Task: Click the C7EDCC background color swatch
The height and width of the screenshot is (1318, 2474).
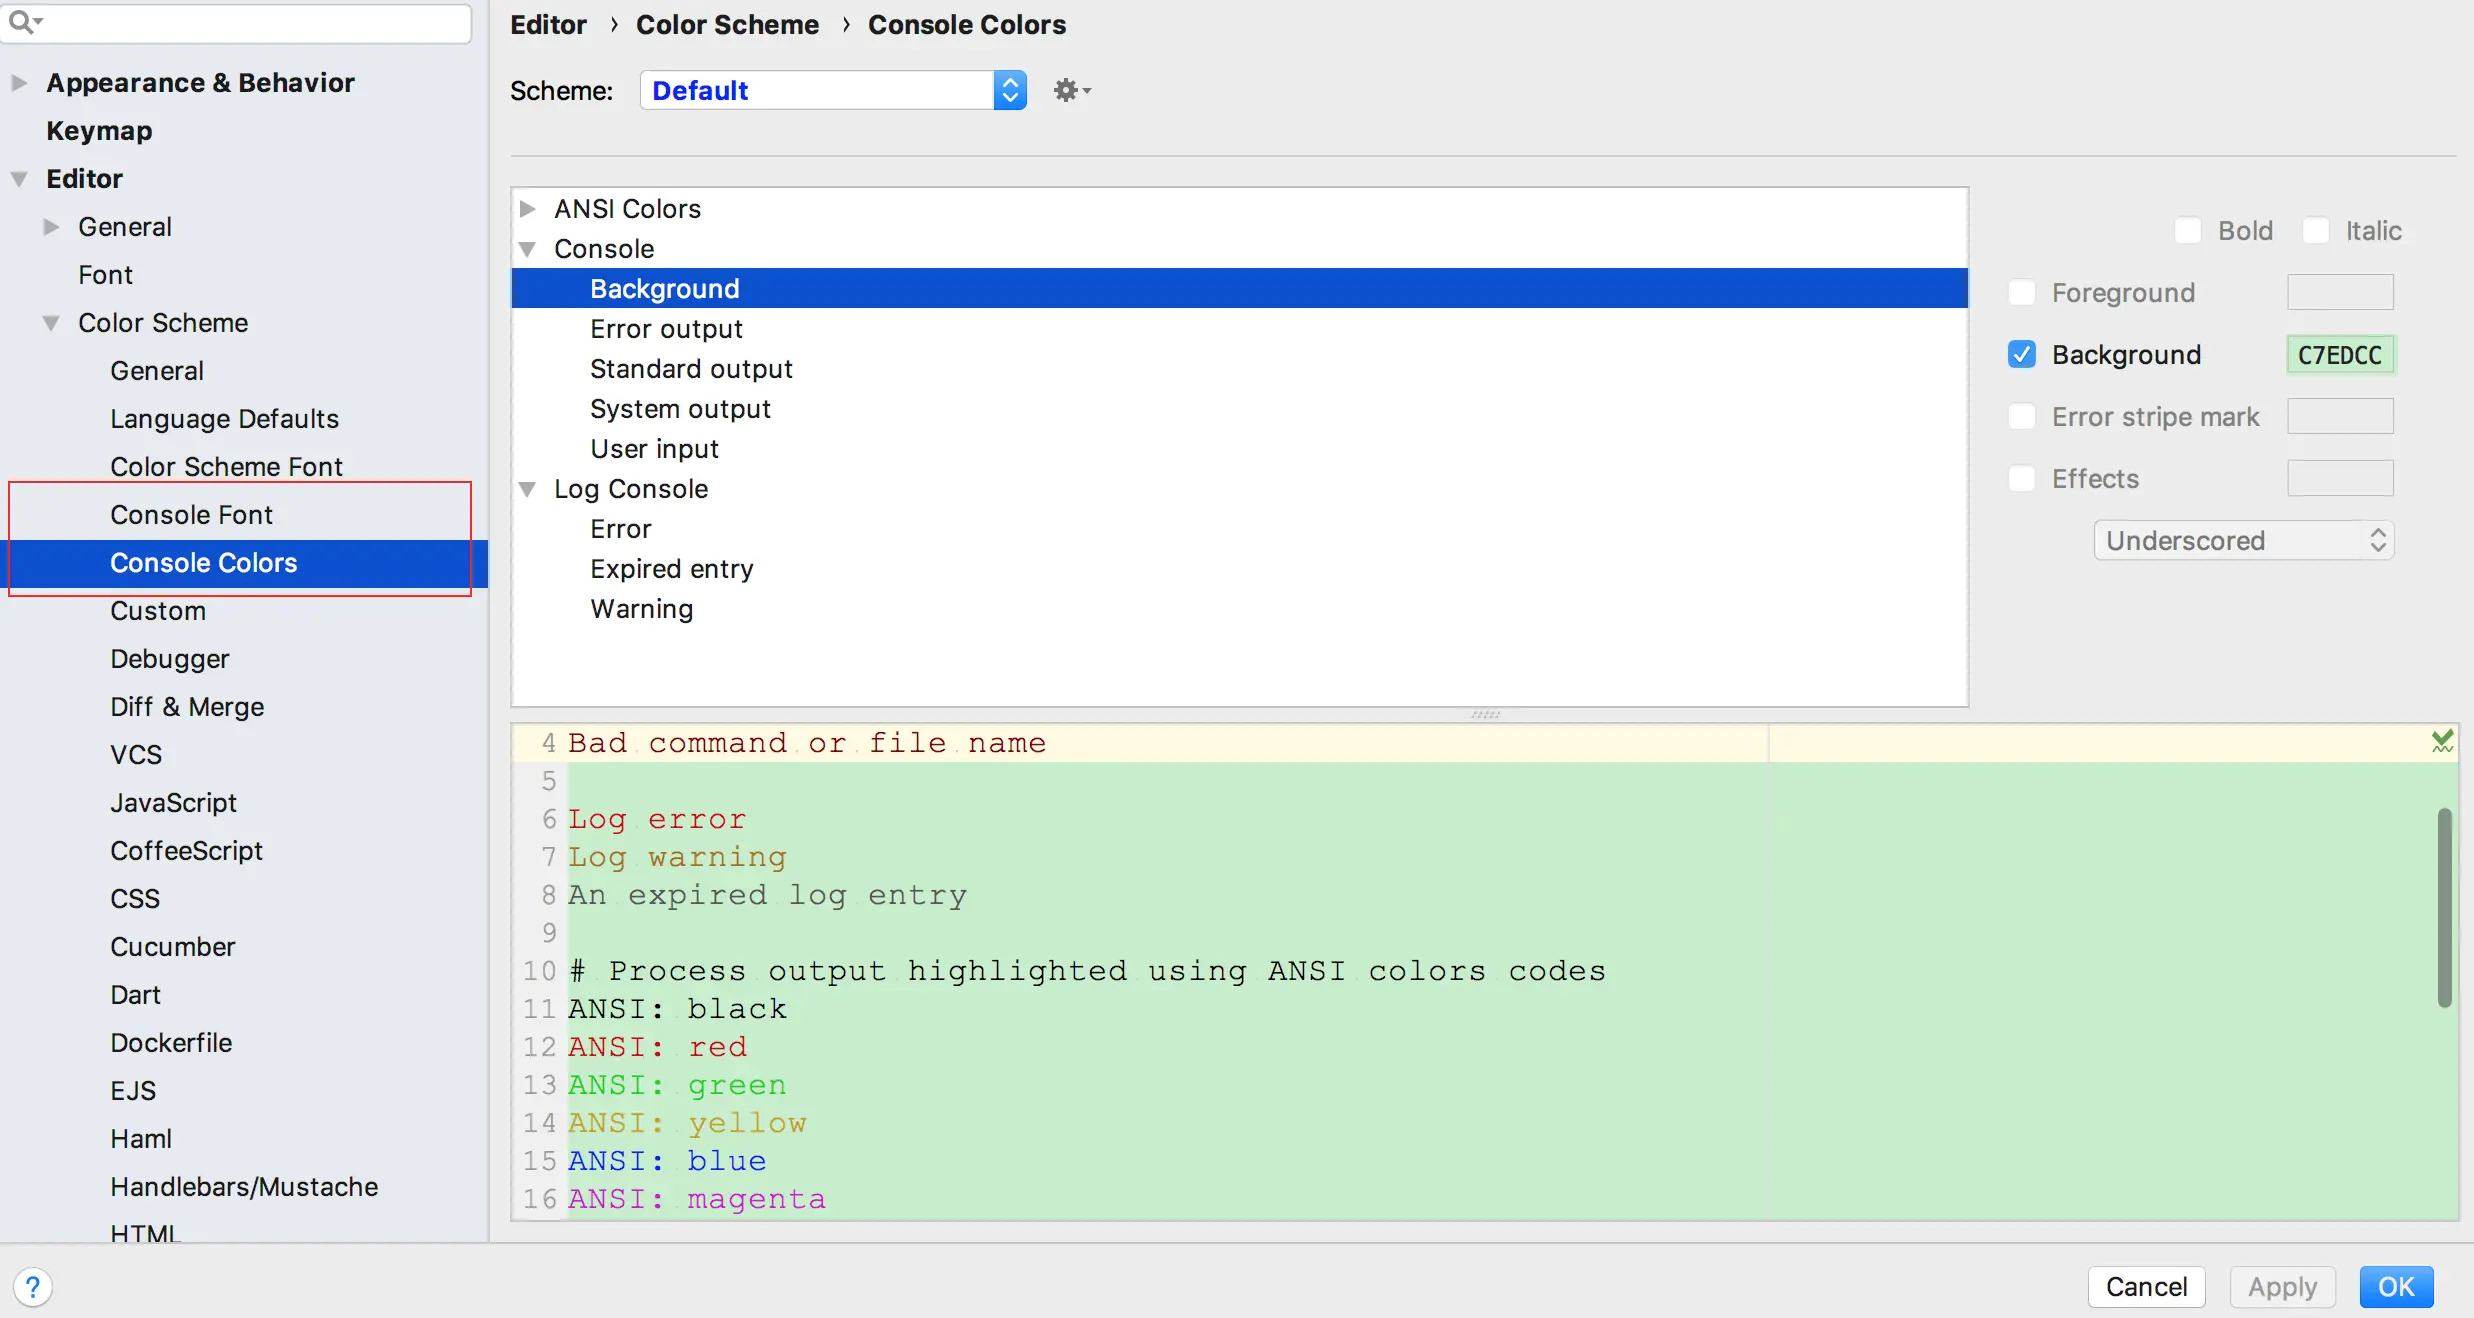Action: [x=2340, y=355]
